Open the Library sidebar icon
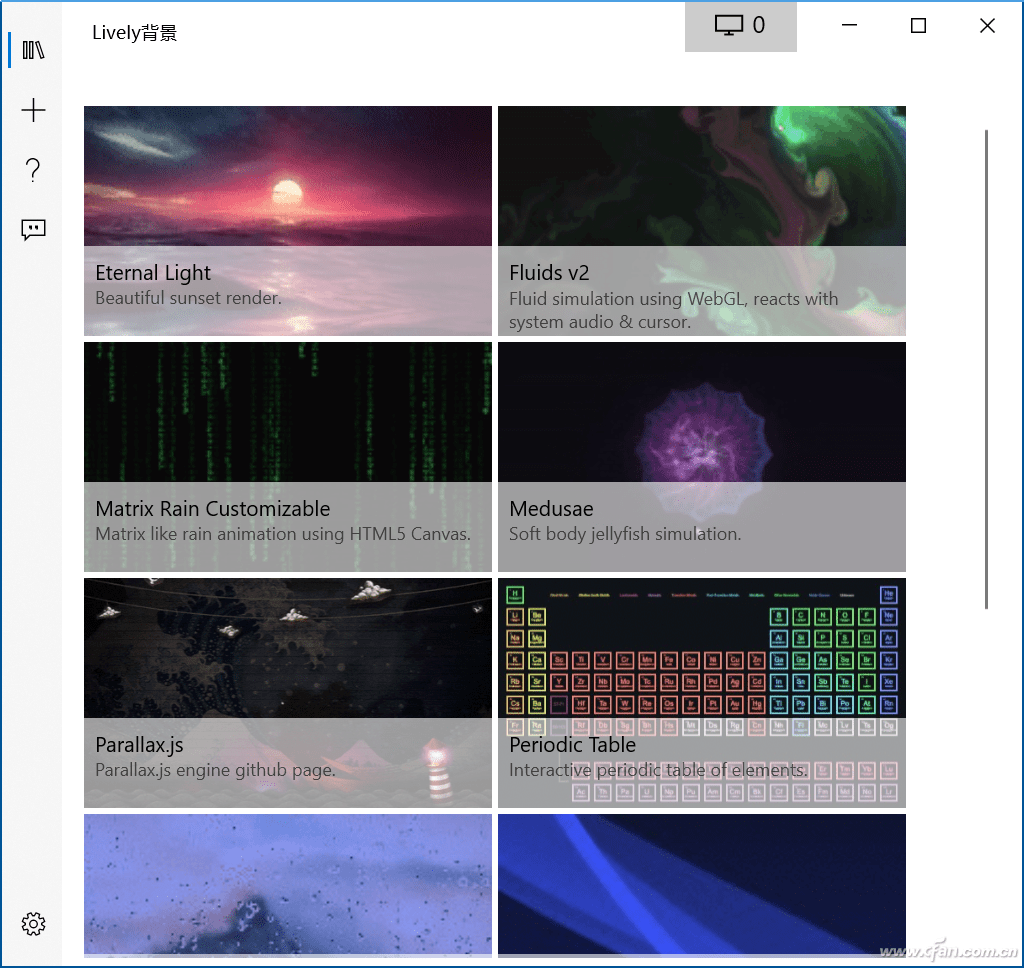 (33, 50)
